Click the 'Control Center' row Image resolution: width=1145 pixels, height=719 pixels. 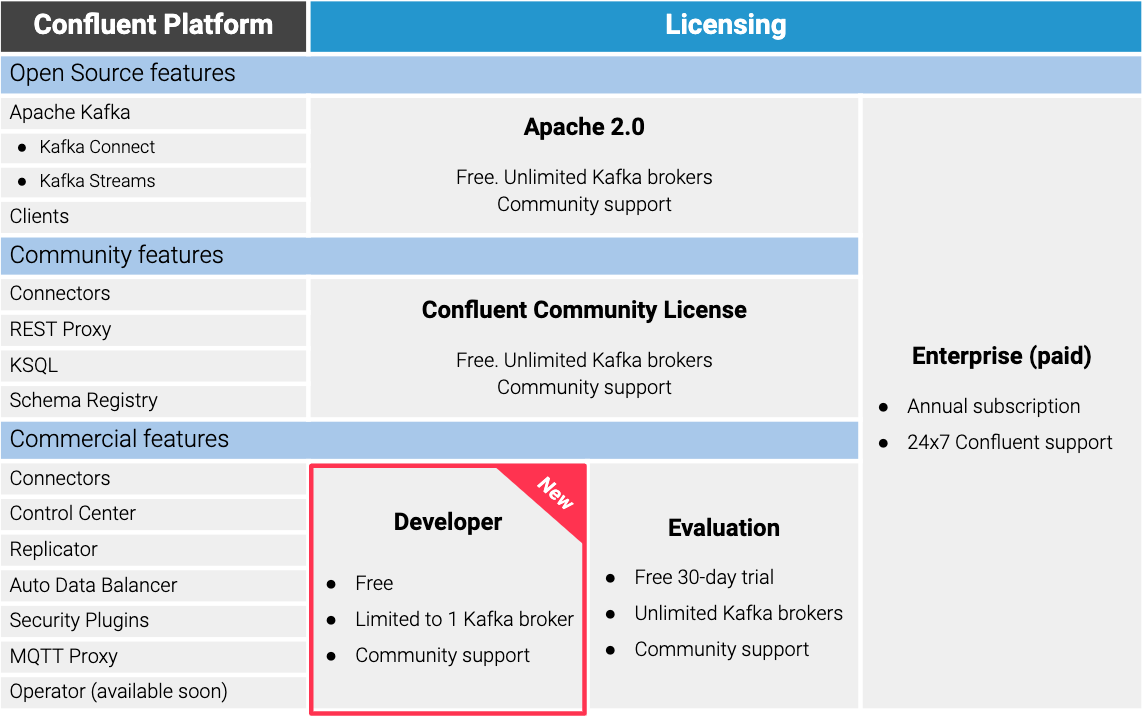point(153,514)
